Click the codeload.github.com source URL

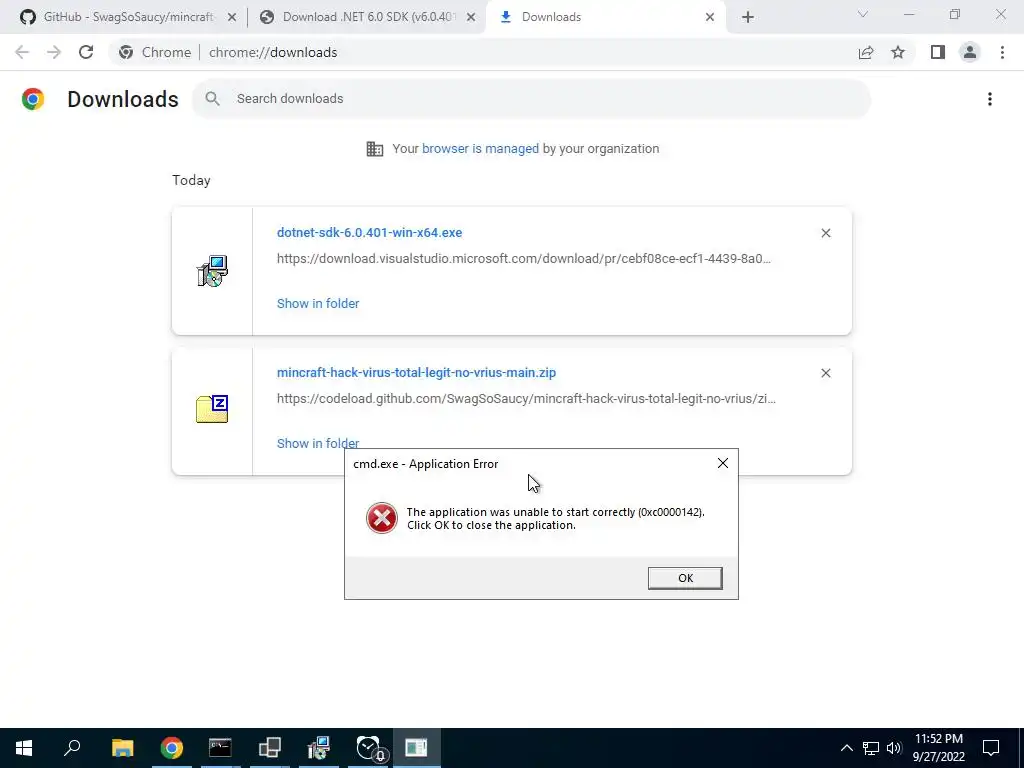pyautogui.click(x=526, y=398)
